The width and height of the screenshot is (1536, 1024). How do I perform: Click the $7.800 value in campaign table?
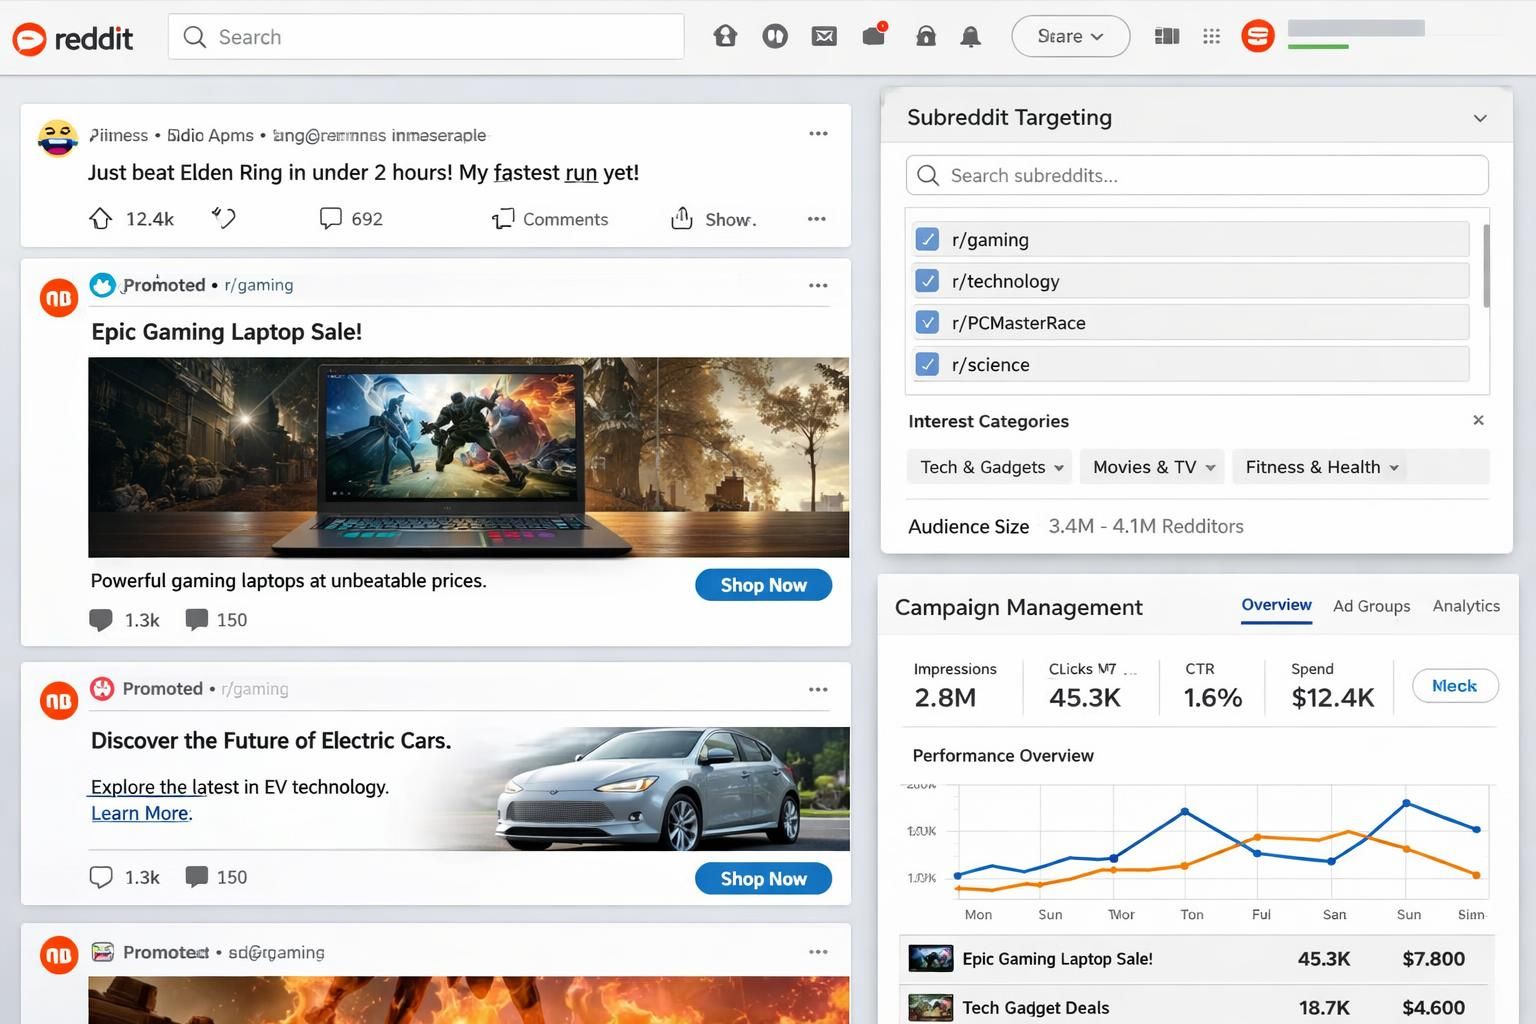pos(1433,959)
